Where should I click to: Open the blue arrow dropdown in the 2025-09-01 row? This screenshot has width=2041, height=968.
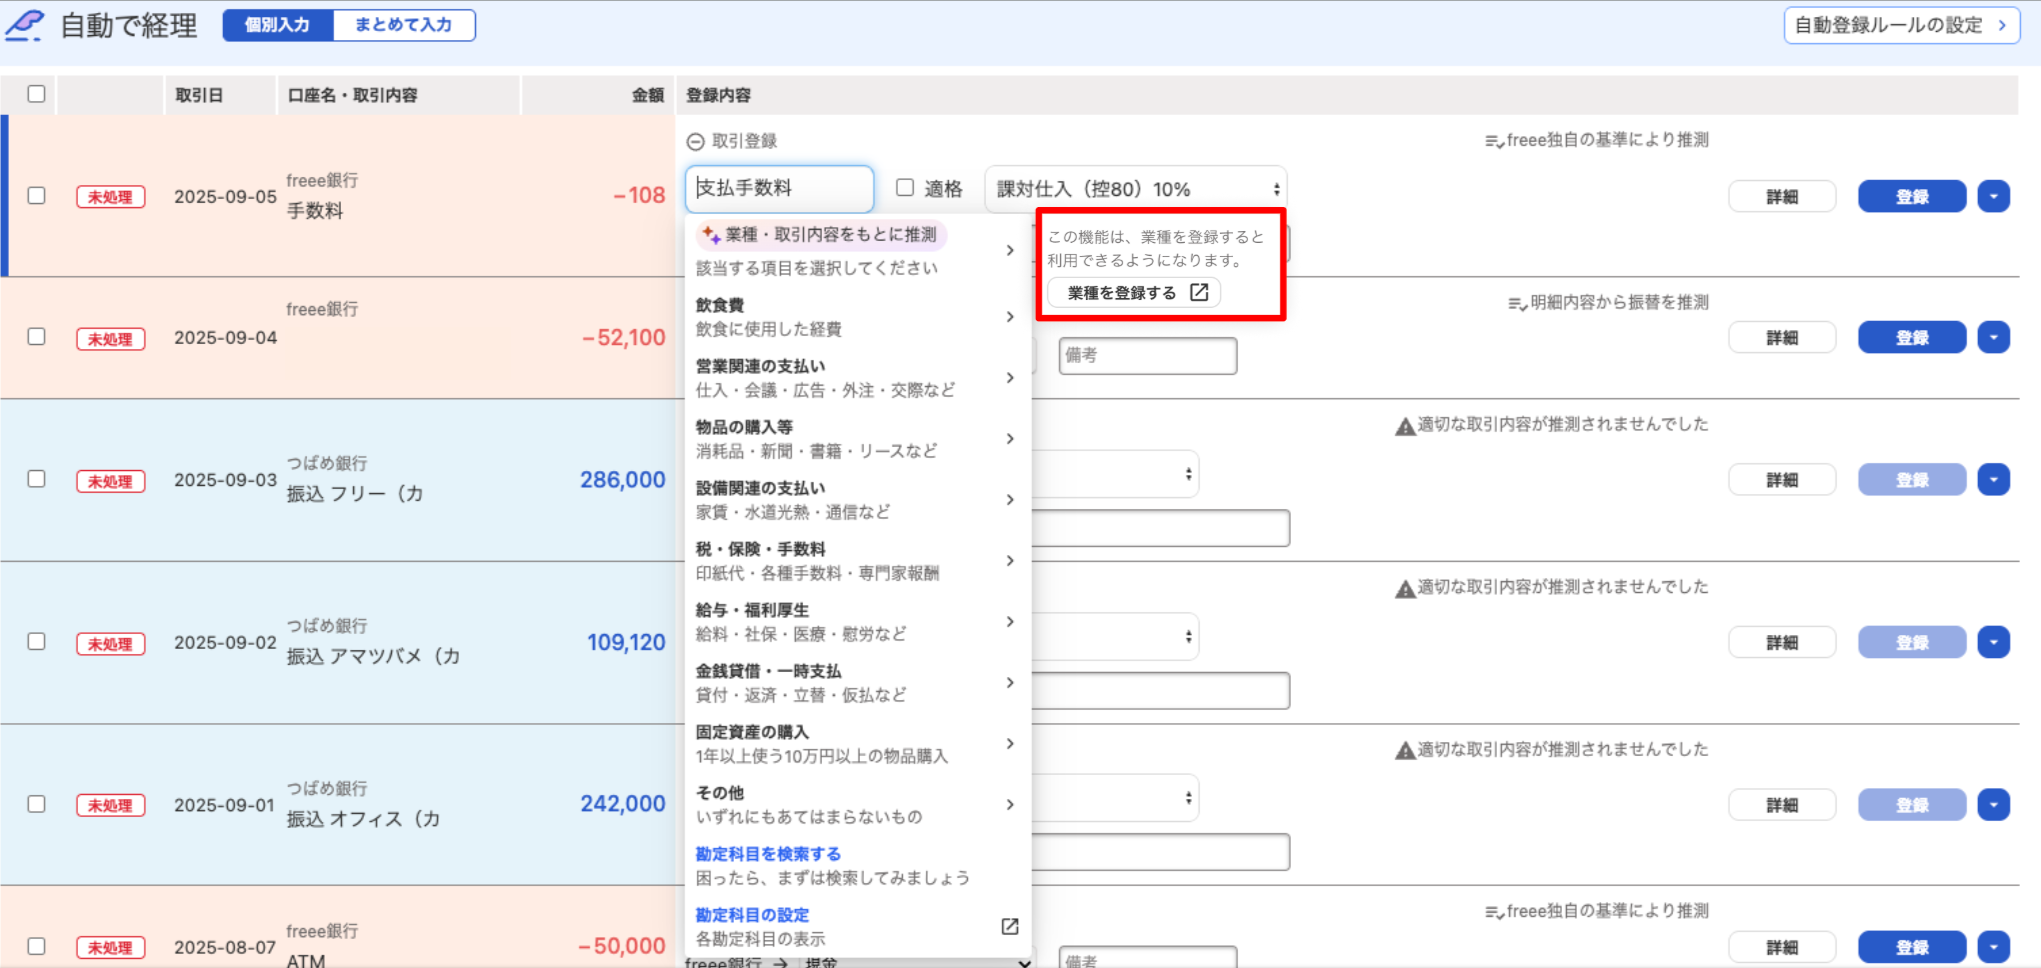pyautogui.click(x=1994, y=805)
